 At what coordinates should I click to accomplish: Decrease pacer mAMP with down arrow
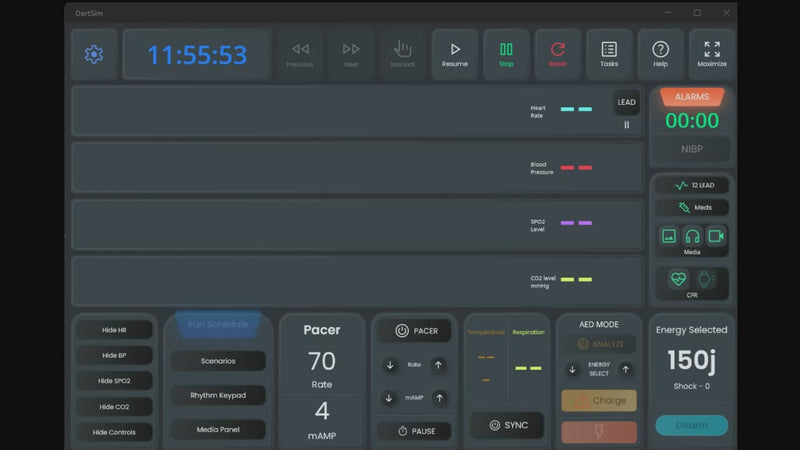coord(389,398)
